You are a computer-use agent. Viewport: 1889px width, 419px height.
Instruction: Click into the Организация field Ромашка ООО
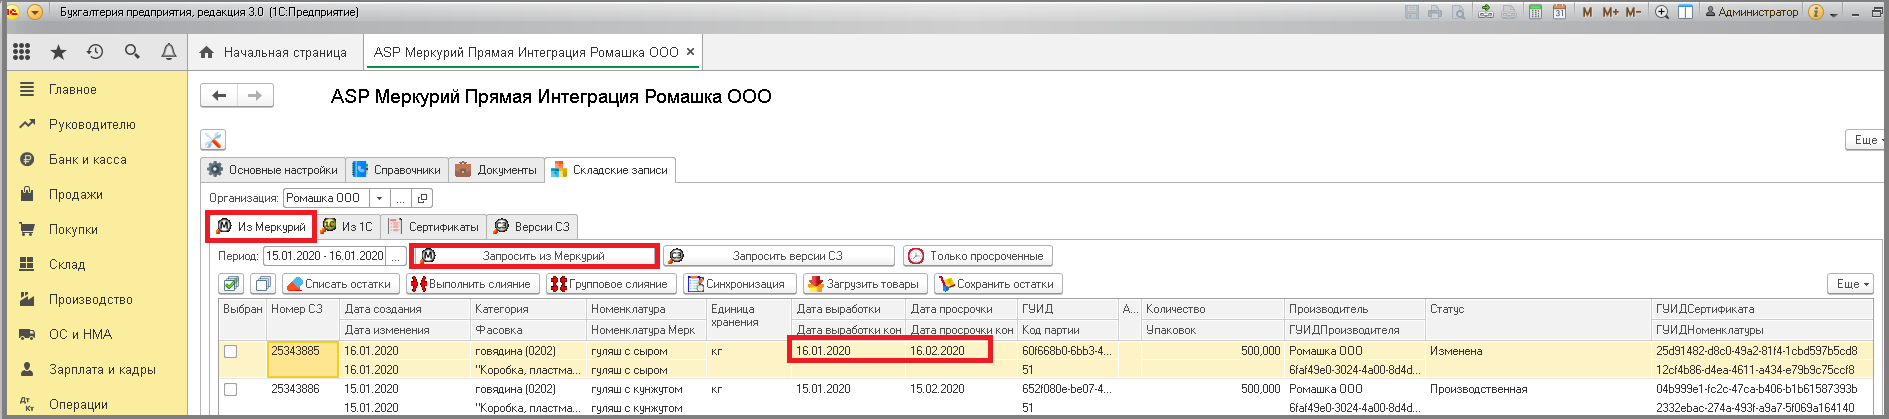326,198
